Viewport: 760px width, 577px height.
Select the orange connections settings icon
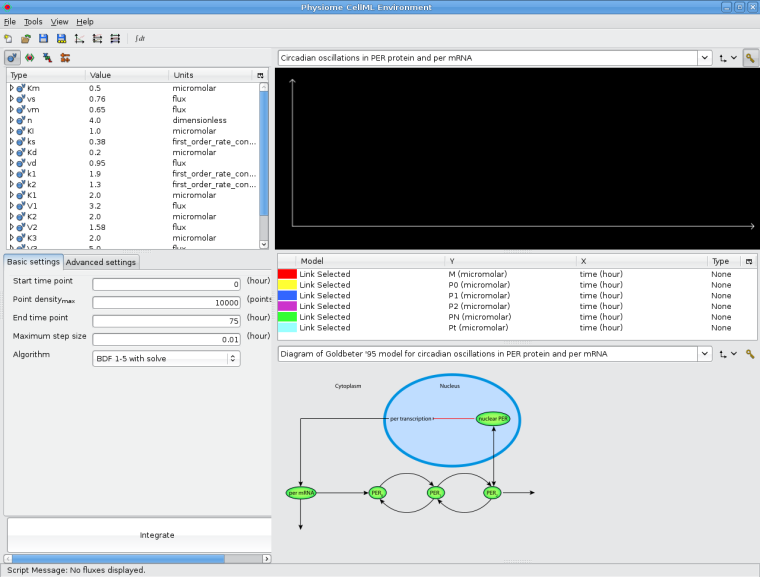point(65,58)
